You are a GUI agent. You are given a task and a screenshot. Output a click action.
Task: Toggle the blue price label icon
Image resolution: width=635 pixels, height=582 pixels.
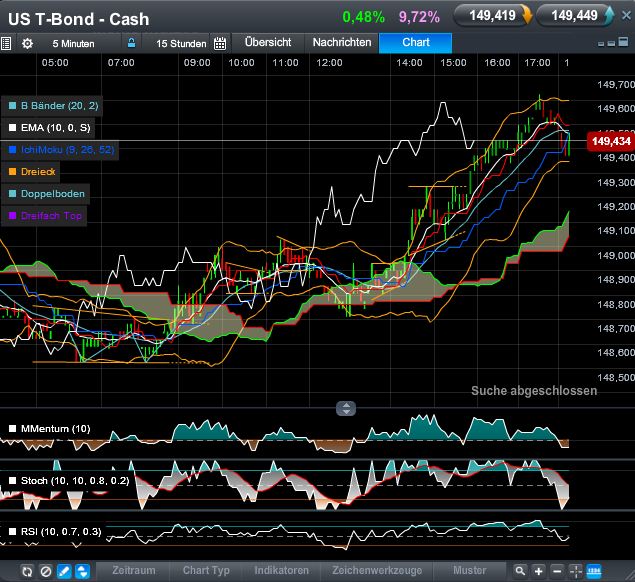pos(594,571)
